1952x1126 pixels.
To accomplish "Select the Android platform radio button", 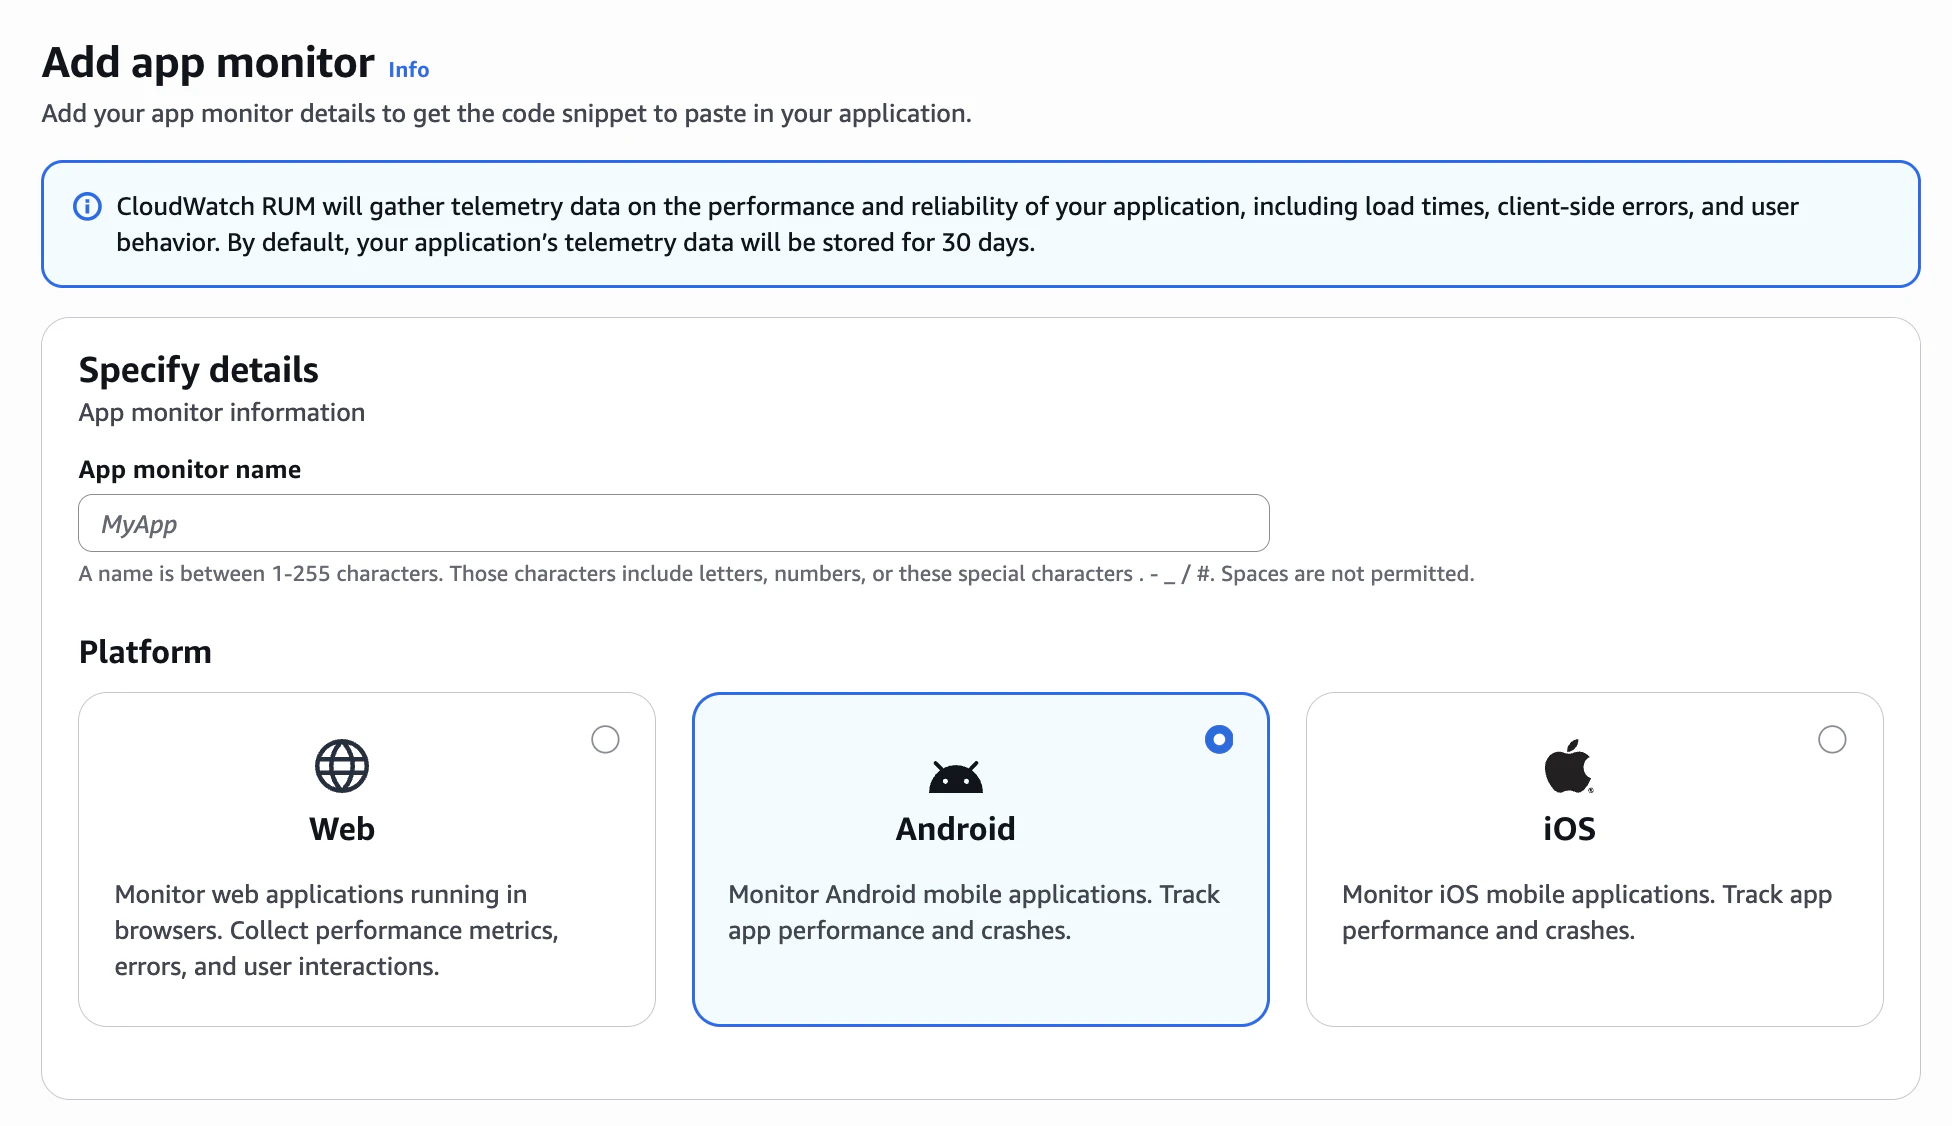I will pyautogui.click(x=1219, y=739).
